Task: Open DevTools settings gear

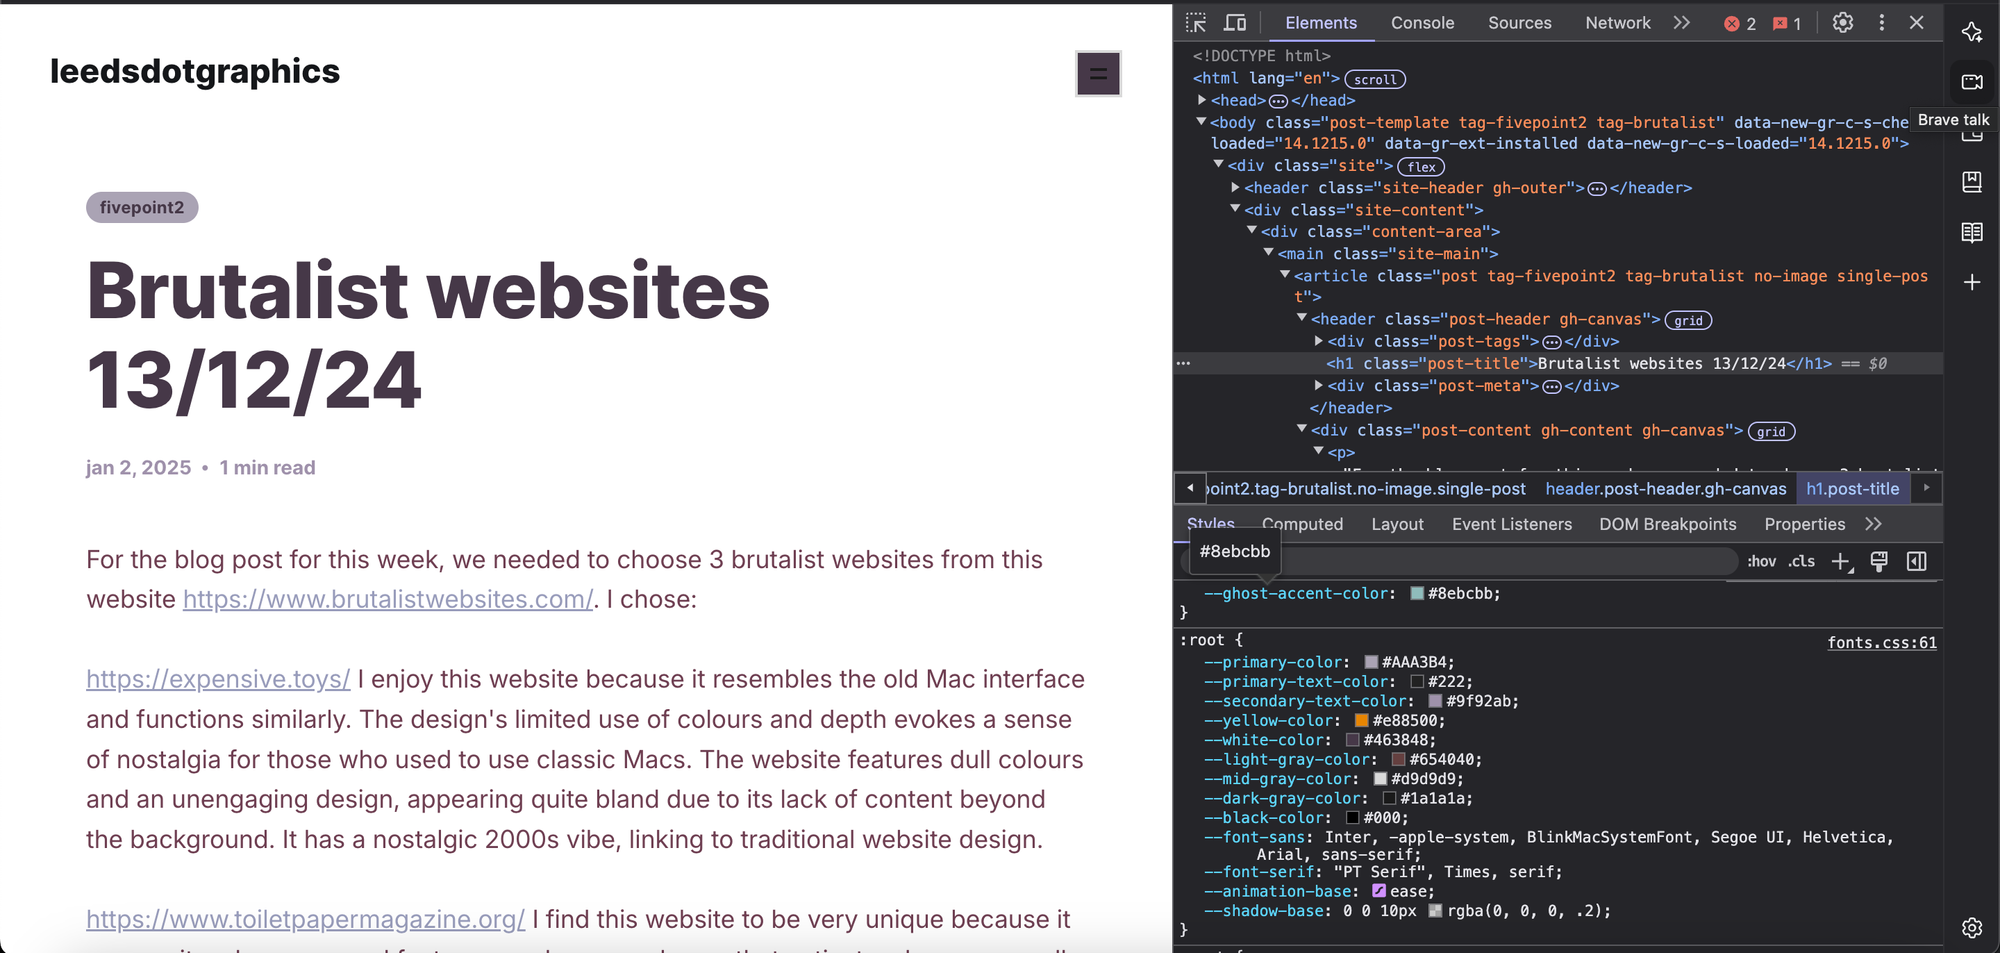Action: point(1843,23)
